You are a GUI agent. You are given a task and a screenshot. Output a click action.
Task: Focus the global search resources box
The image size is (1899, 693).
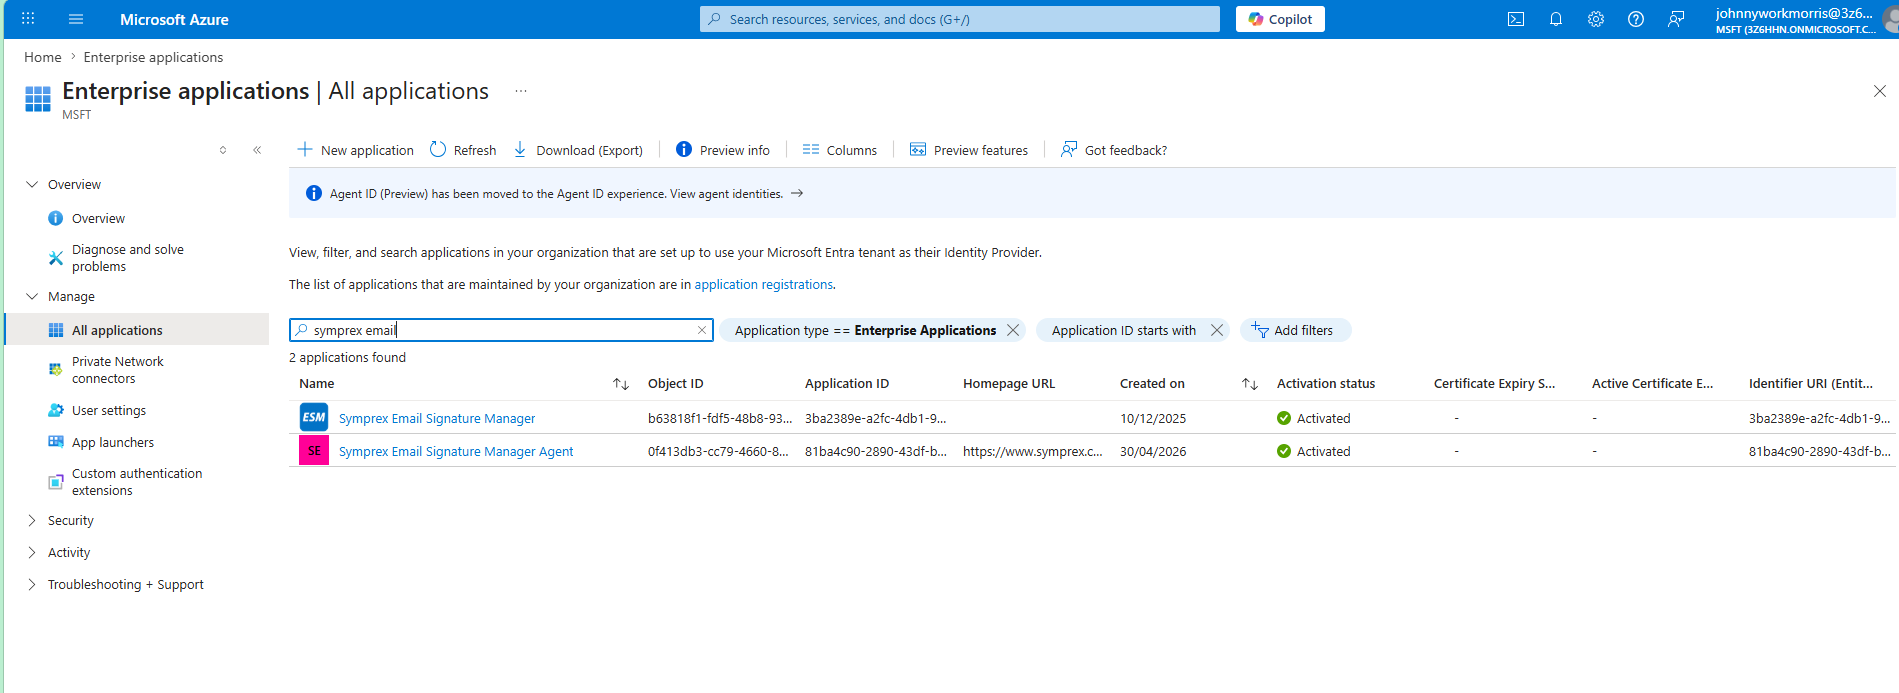960,19
